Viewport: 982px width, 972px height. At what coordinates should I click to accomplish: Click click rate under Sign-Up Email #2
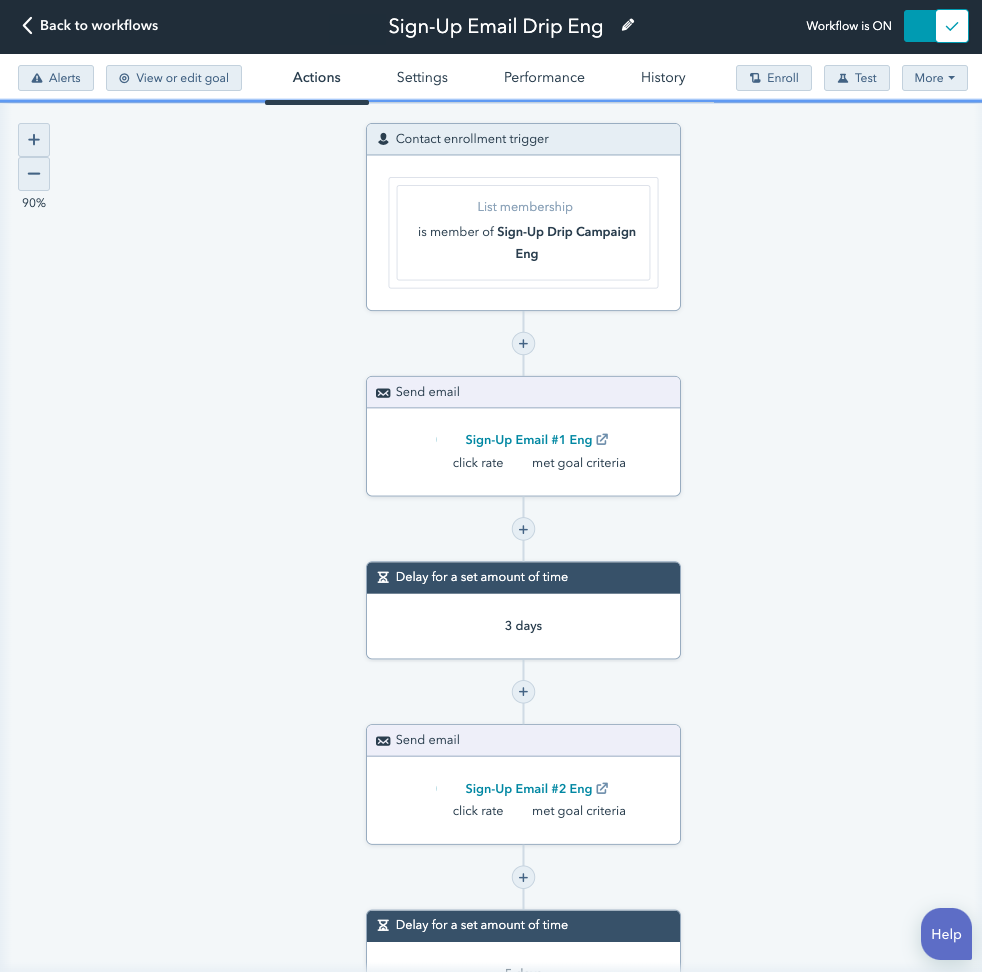click(x=478, y=811)
